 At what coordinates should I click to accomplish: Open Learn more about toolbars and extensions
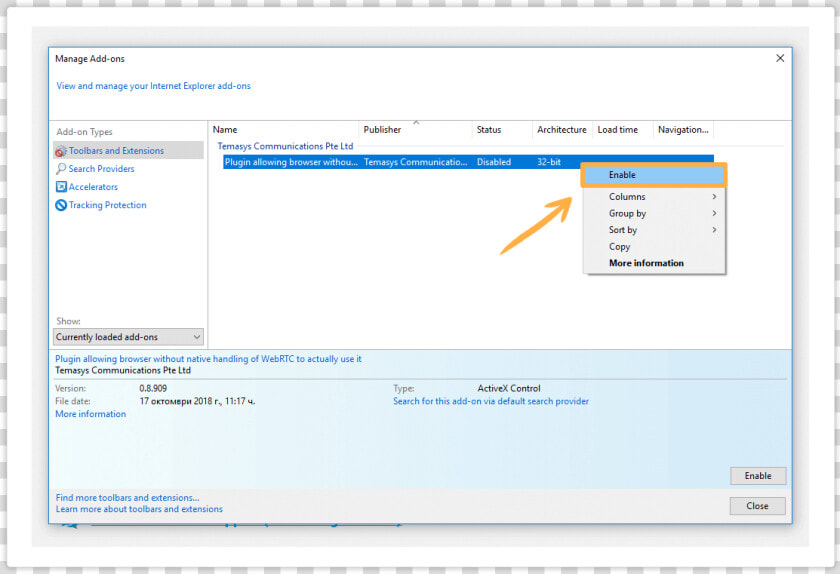(x=139, y=509)
